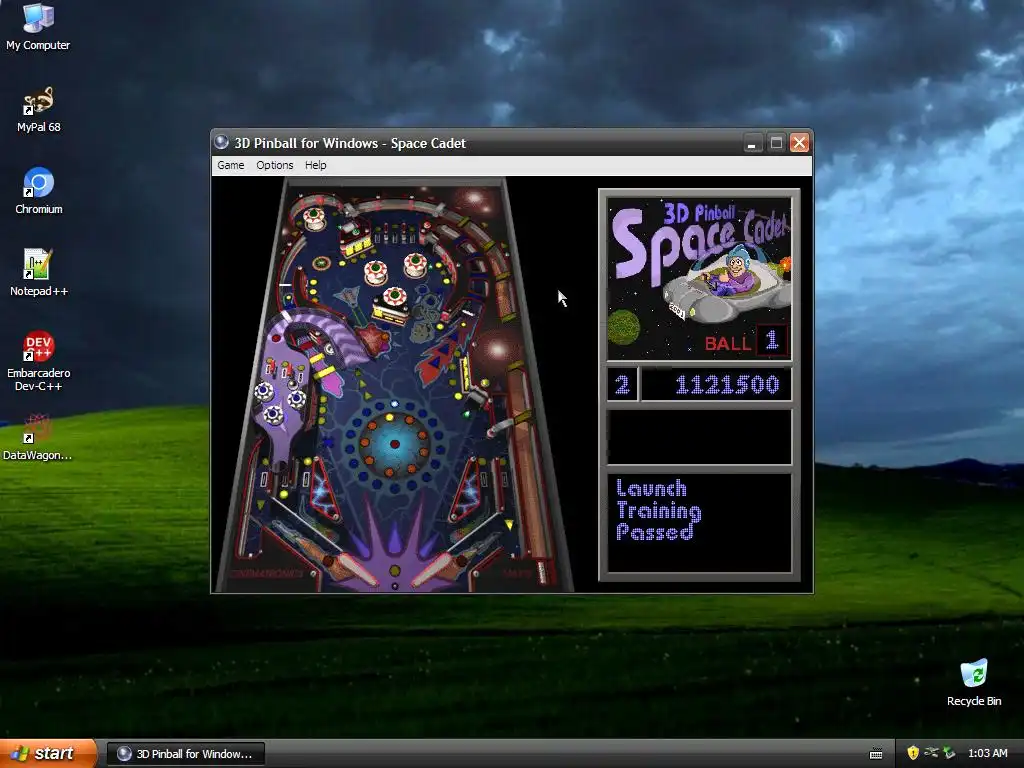Click the security shield tray icon

click(913, 753)
